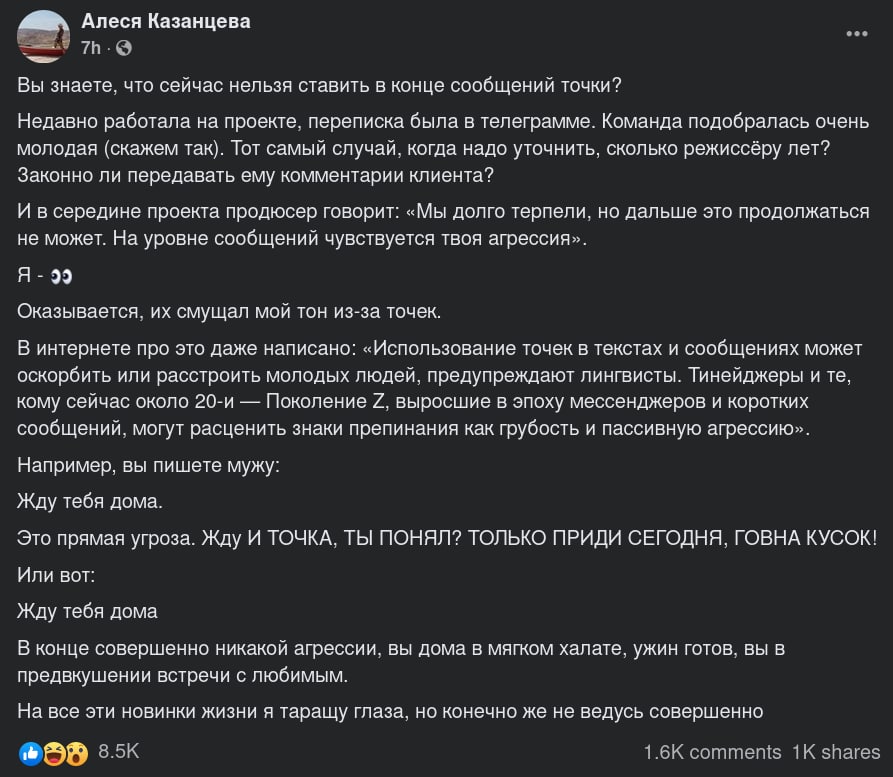This screenshot has height=777, width=893.
Task: Open Алеся Казанцева's profile via her name
Action: 165,21
